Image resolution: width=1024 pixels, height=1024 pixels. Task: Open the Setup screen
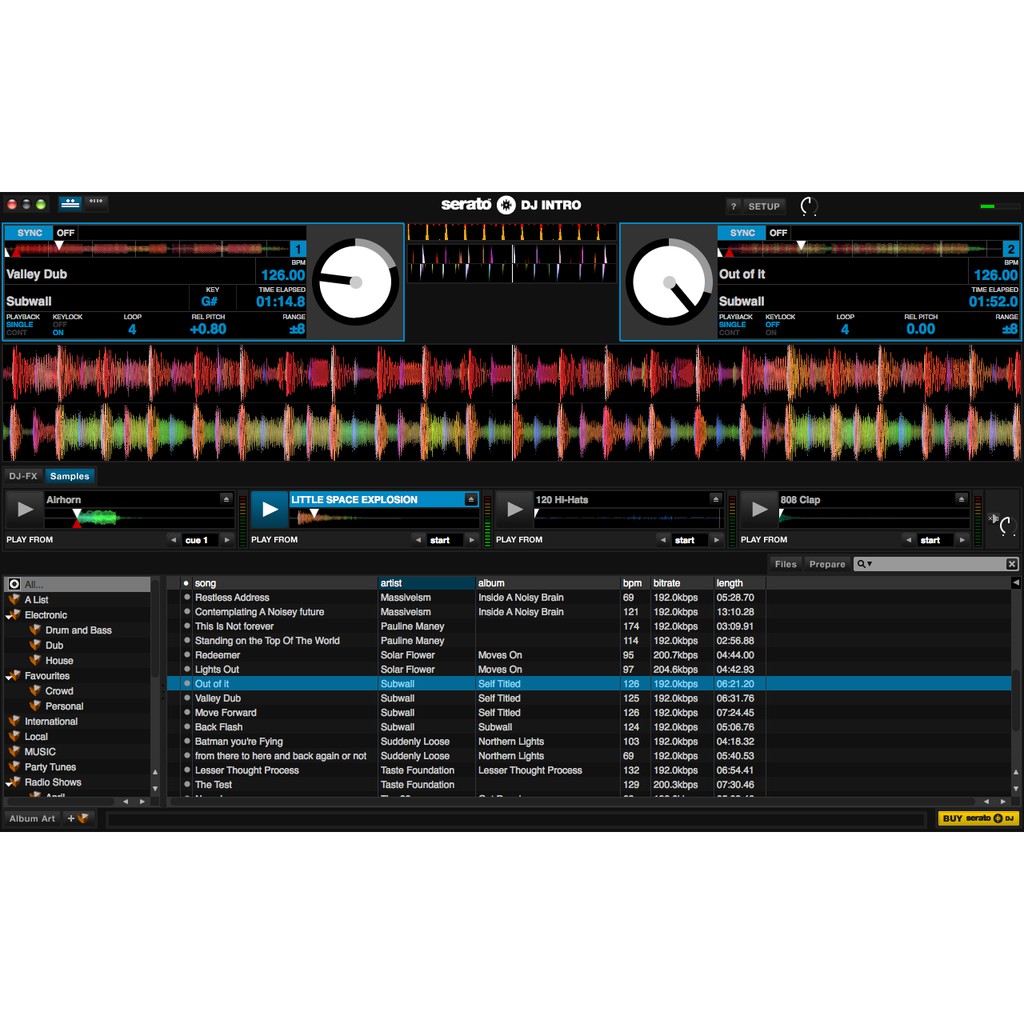[x=764, y=206]
